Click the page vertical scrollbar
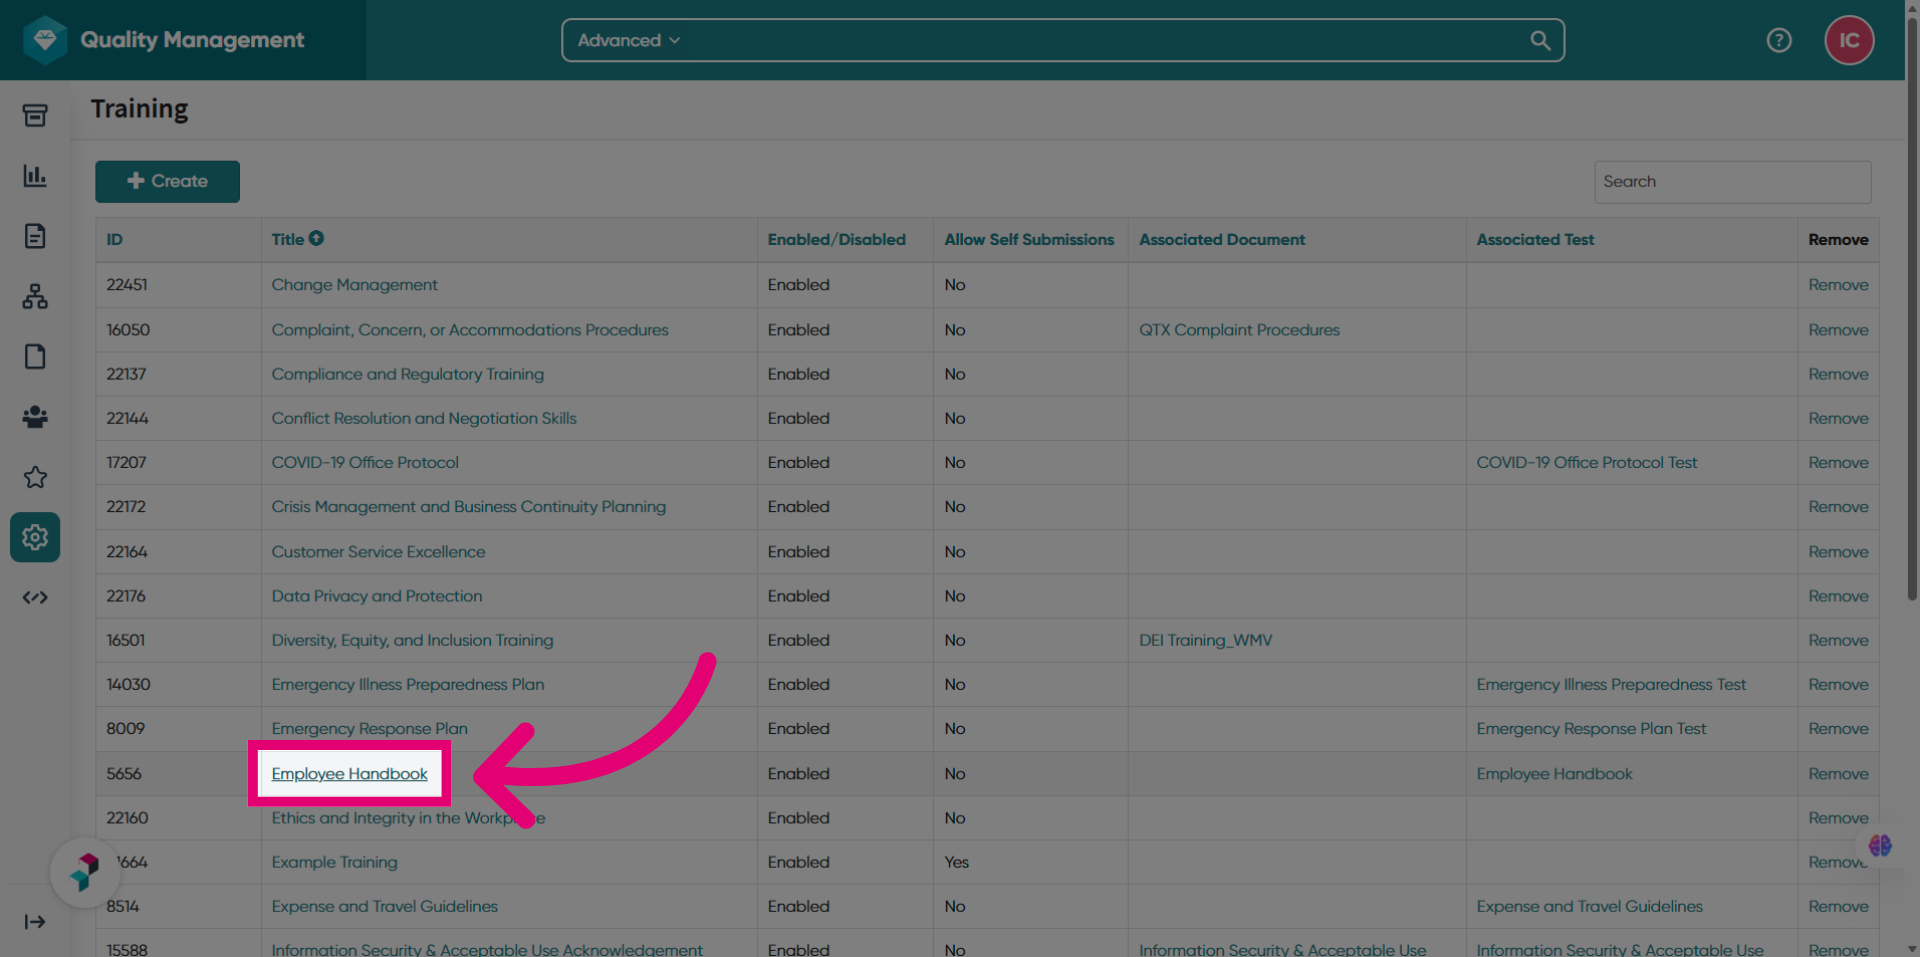Viewport: 1920px width, 957px height. click(1912, 300)
